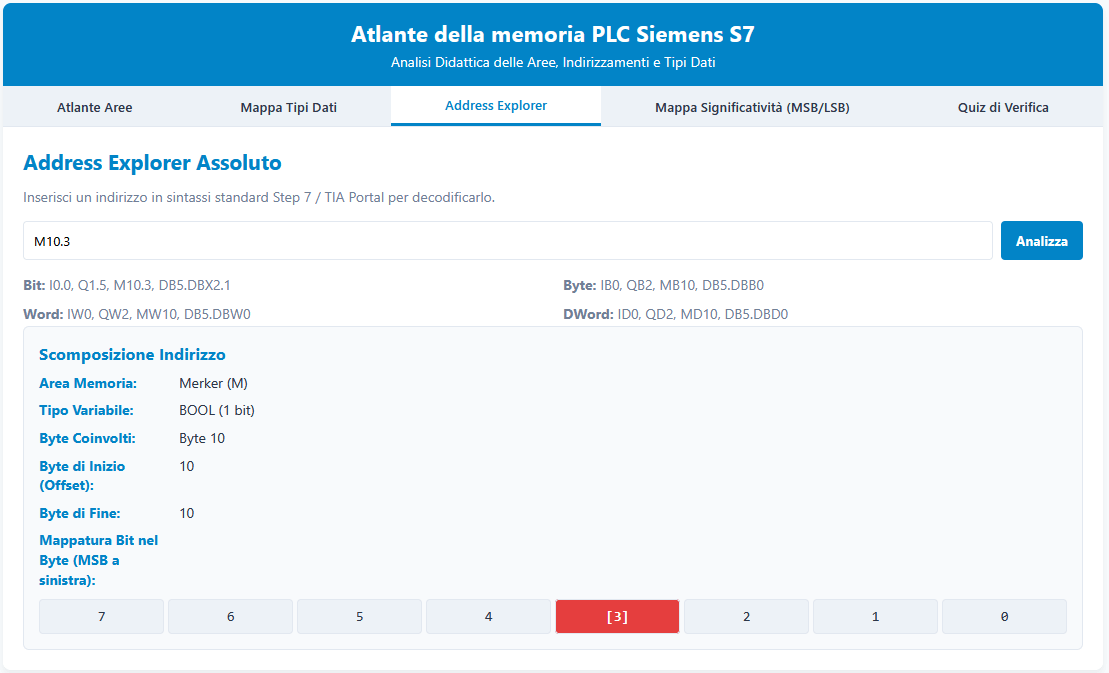Click bit 5 cell in byte map
This screenshot has height=673, width=1109.
(x=359, y=616)
